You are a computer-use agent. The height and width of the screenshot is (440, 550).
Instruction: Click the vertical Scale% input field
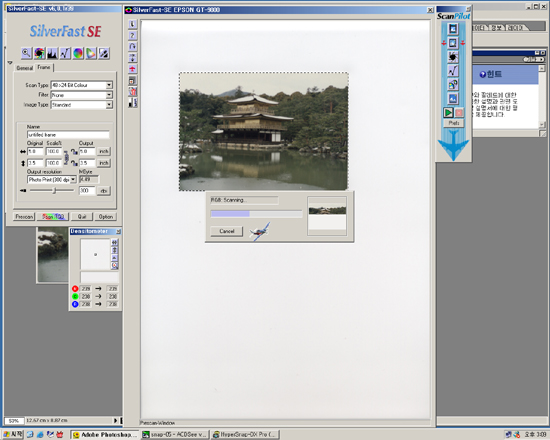point(54,163)
